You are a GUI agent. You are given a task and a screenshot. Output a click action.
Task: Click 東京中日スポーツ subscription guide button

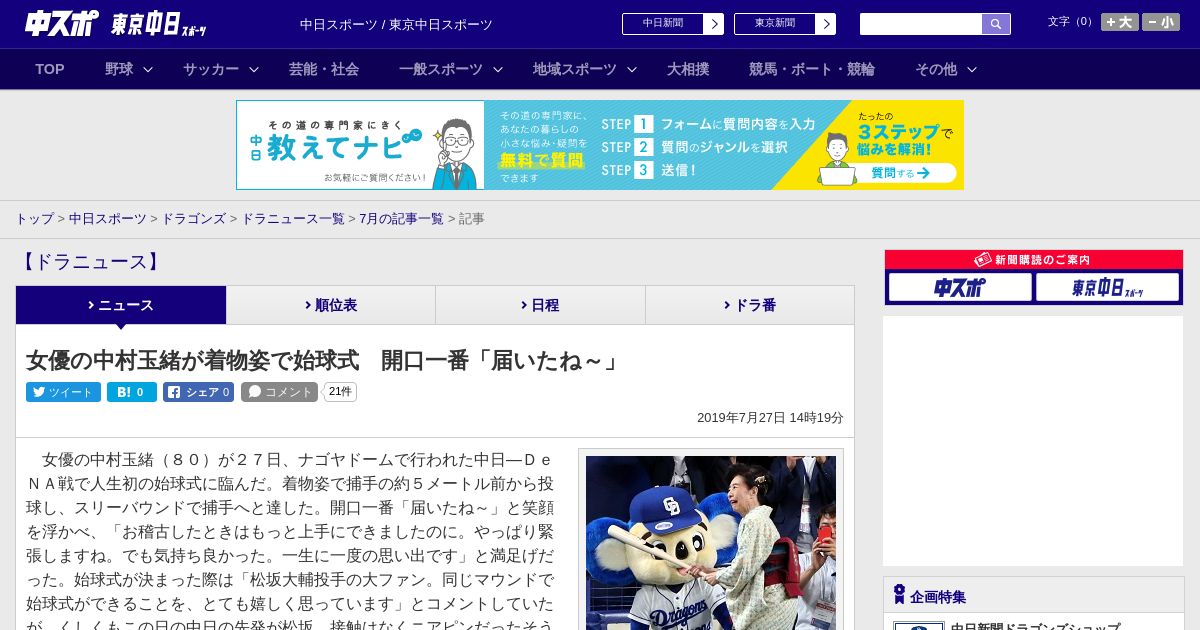1107,287
